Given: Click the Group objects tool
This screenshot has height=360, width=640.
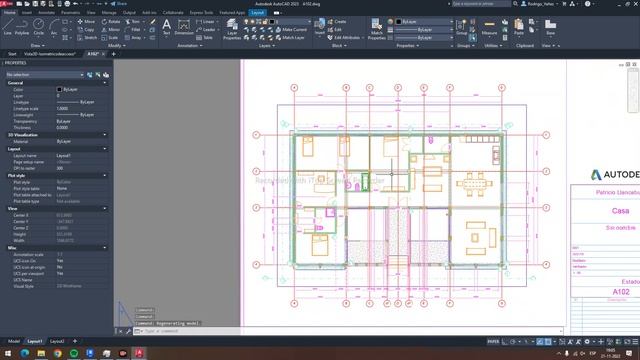Looking at the screenshot, I should pyautogui.click(x=462, y=27).
